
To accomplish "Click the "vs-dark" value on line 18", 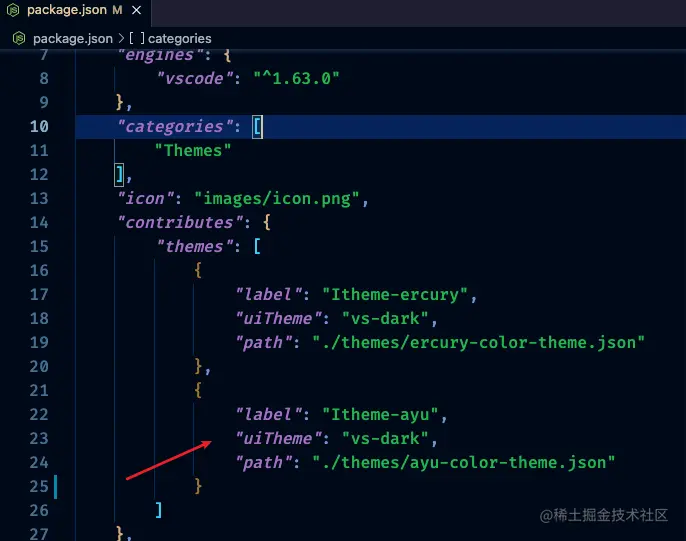I will (x=385, y=318).
